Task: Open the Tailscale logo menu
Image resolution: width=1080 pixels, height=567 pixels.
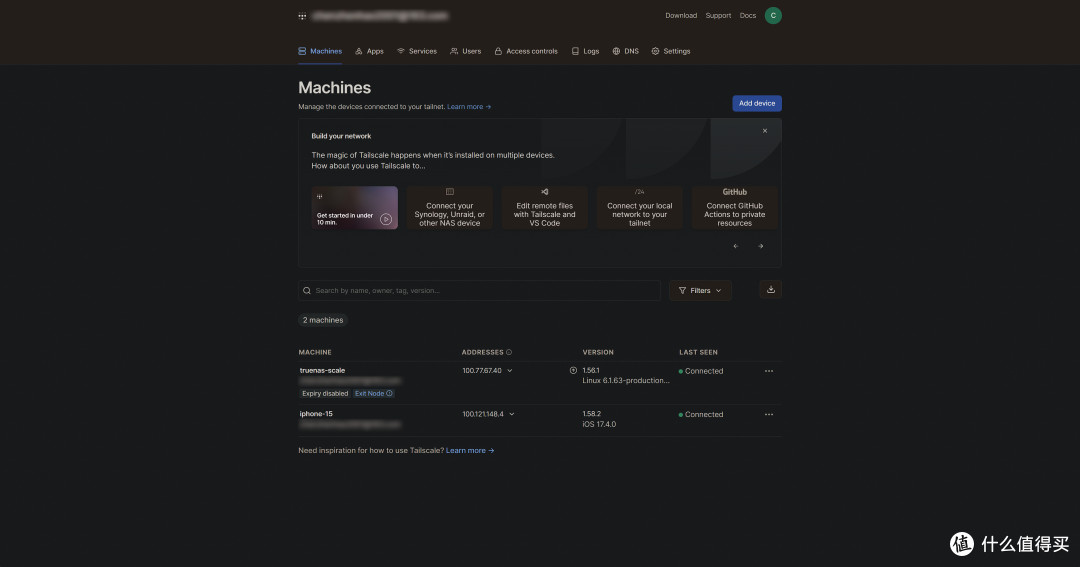Action: (x=302, y=16)
